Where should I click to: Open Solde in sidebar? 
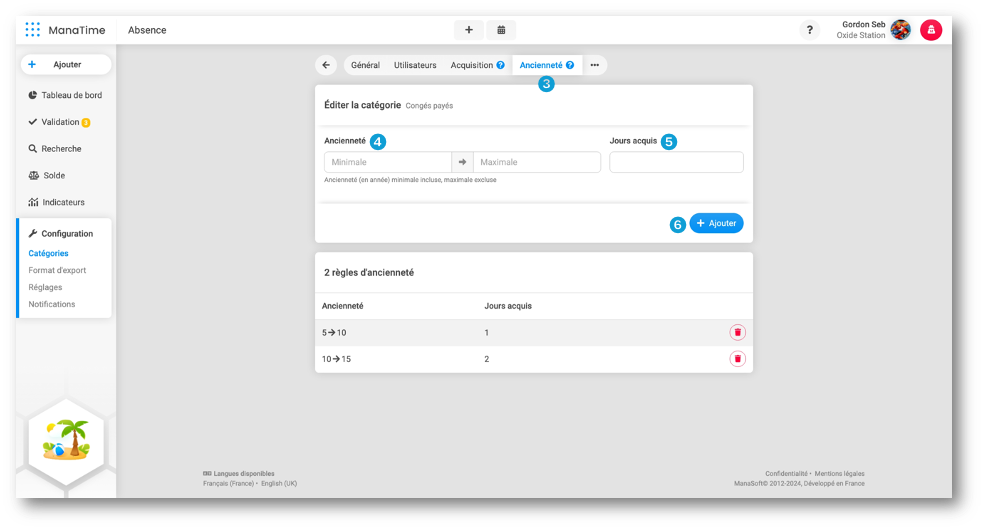[x=47, y=175]
